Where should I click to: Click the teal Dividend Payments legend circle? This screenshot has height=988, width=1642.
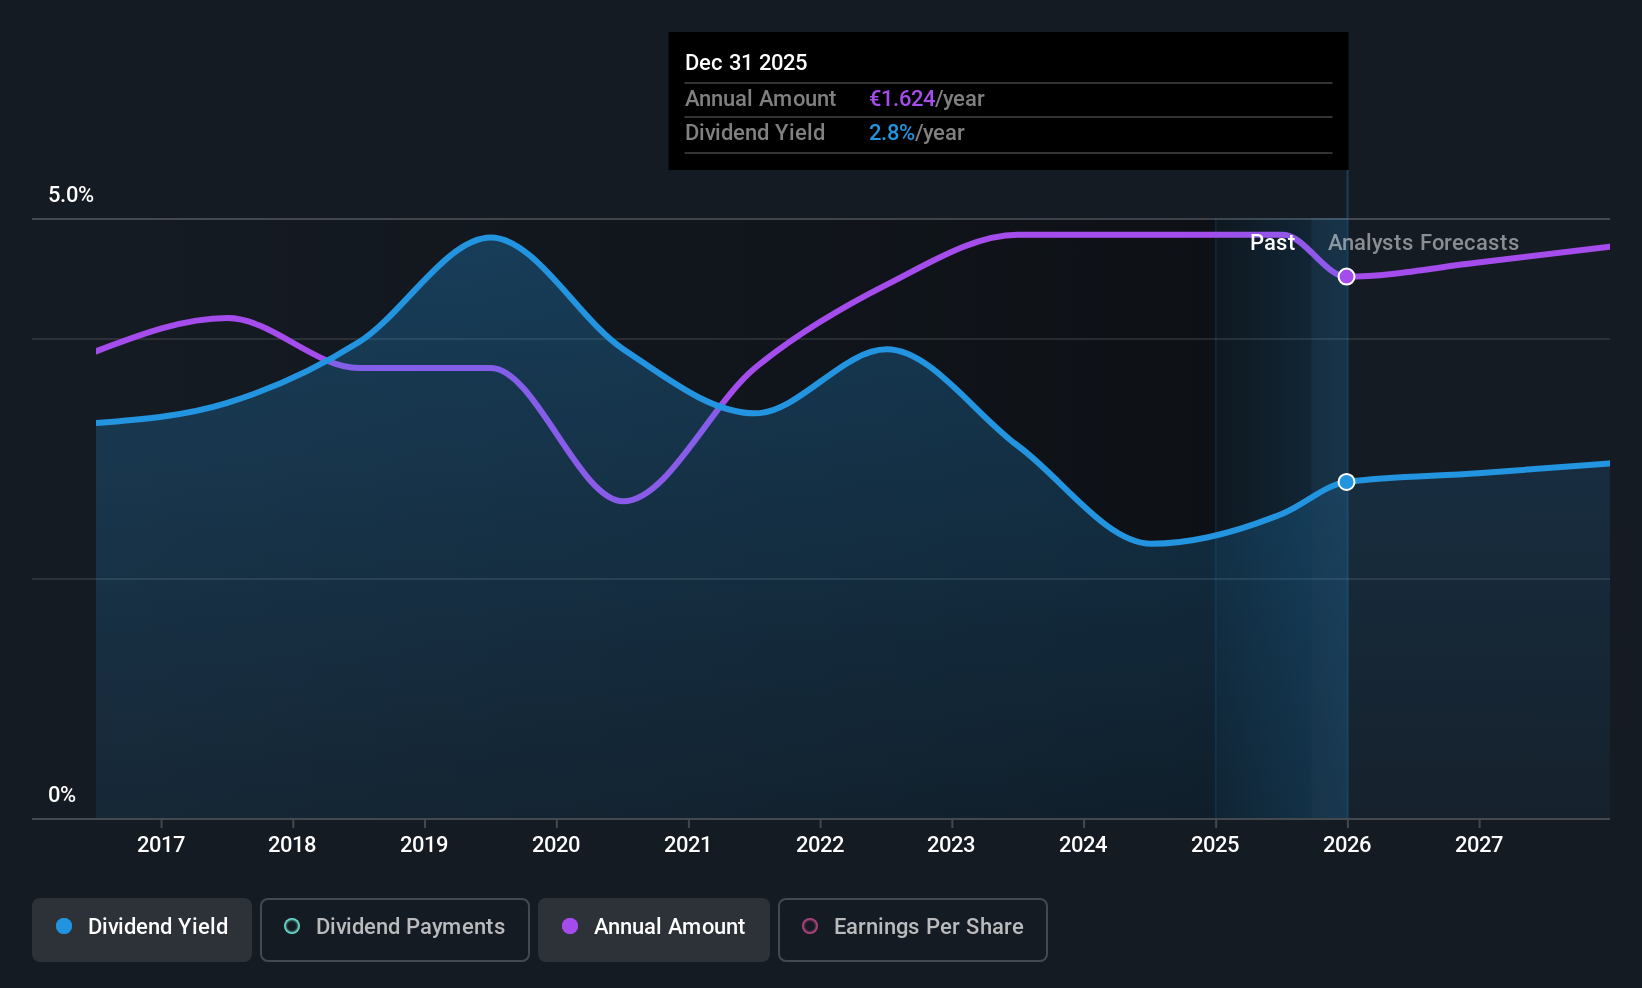292,927
